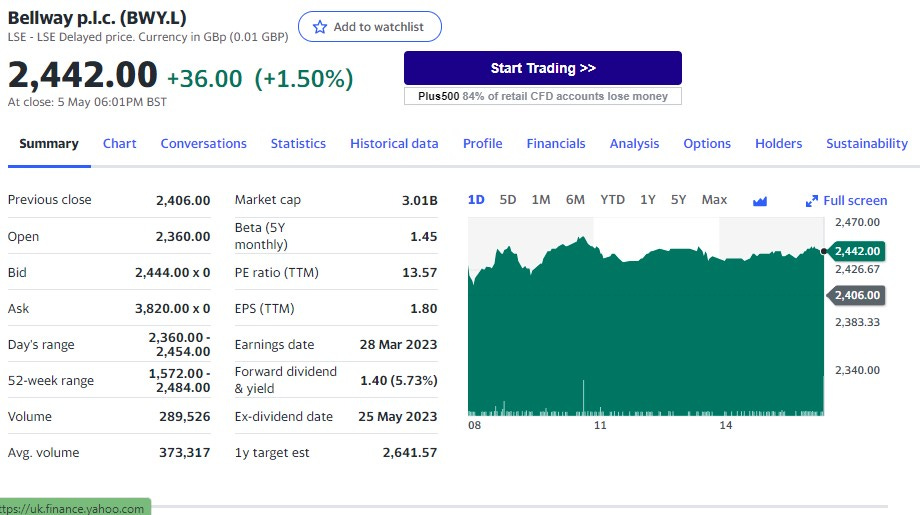
Task: Click the At close 5 May timestamp
Action: click(x=87, y=102)
